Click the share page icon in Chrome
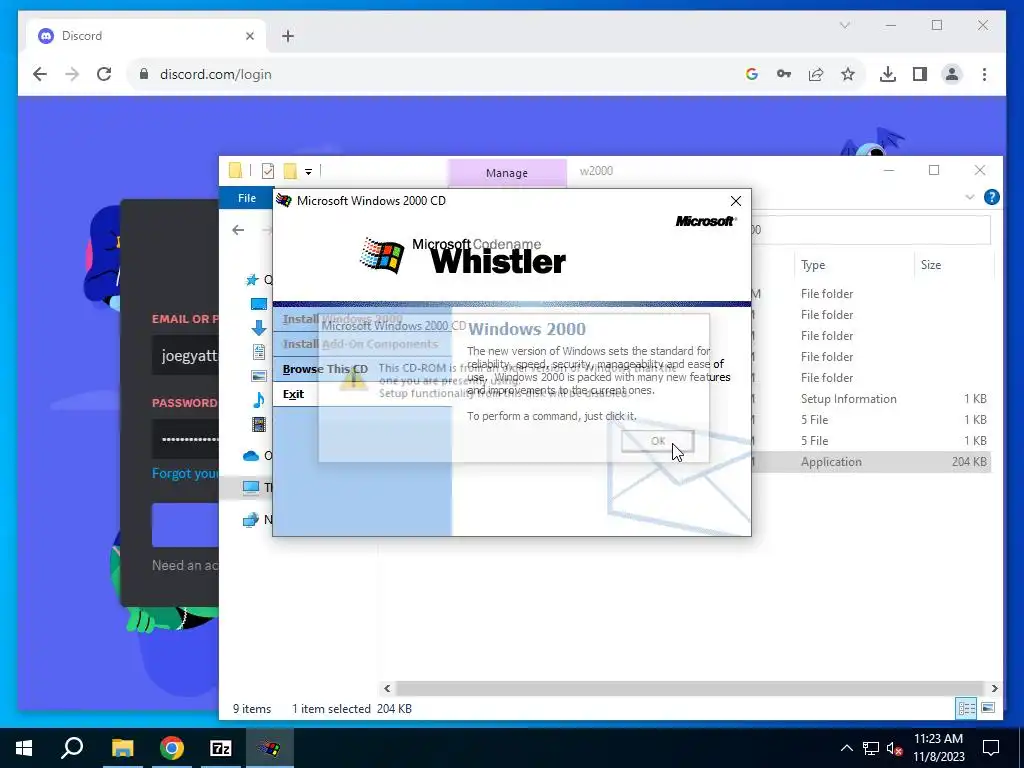The height and width of the screenshot is (768, 1024). (816, 74)
